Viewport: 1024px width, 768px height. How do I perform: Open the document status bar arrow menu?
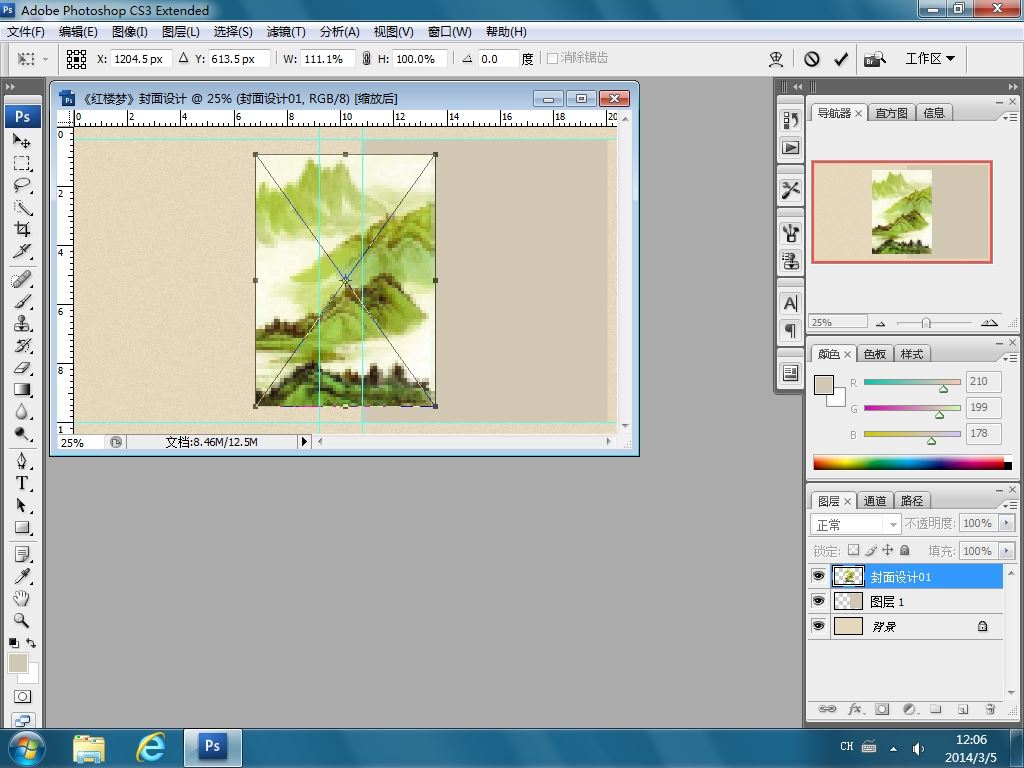tap(304, 441)
